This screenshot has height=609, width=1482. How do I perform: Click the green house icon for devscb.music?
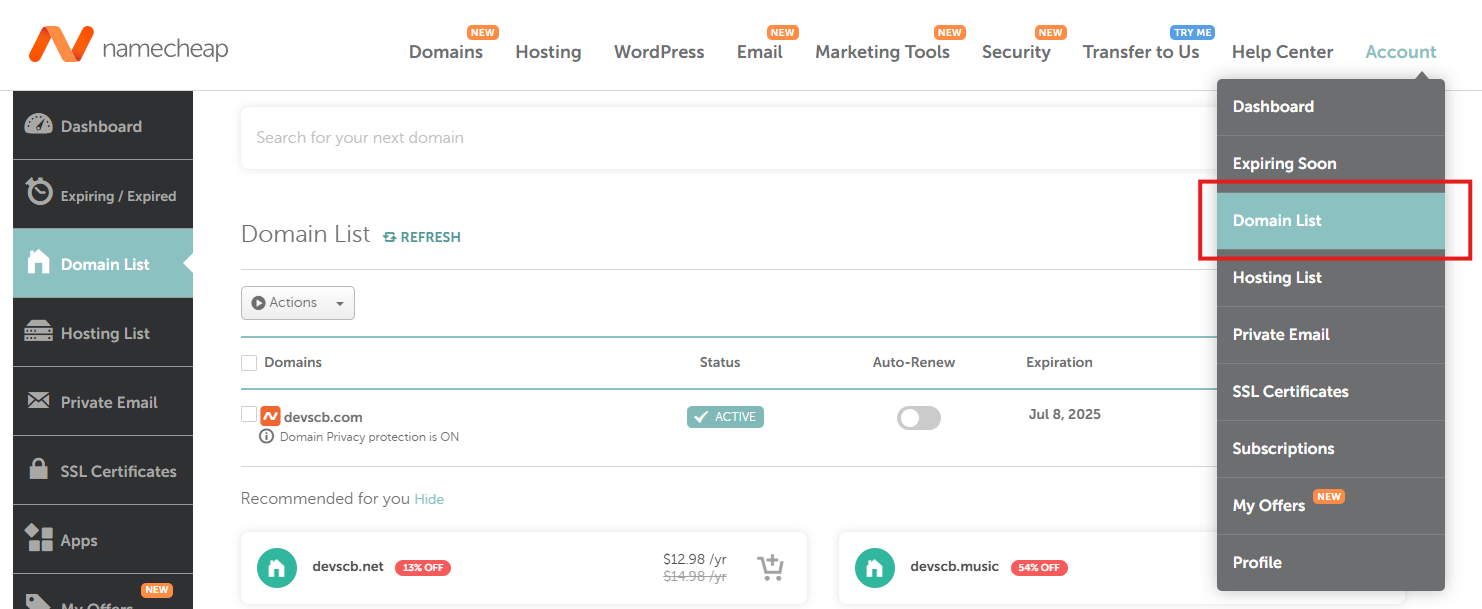click(874, 568)
